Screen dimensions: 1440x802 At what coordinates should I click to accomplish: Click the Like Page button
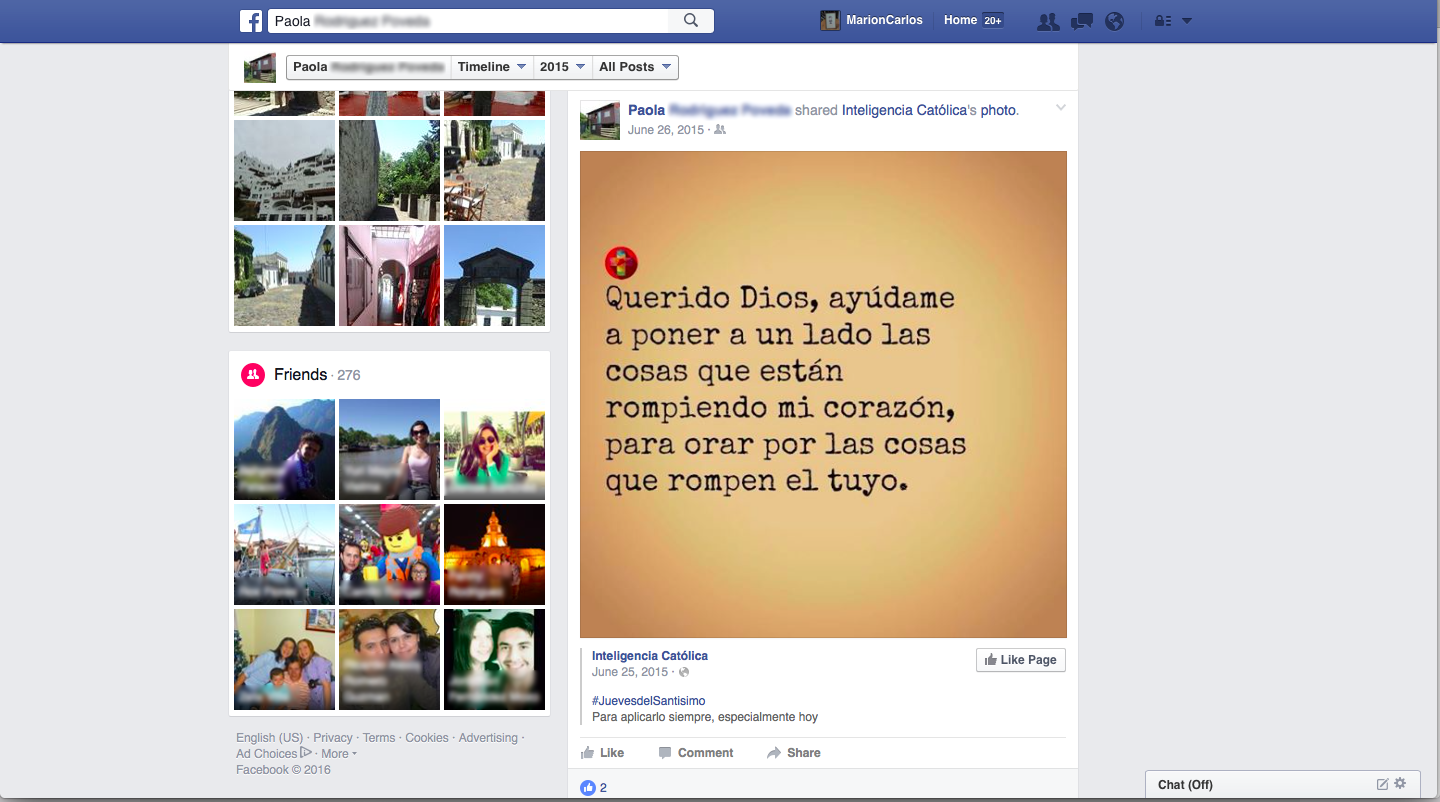(x=1021, y=660)
